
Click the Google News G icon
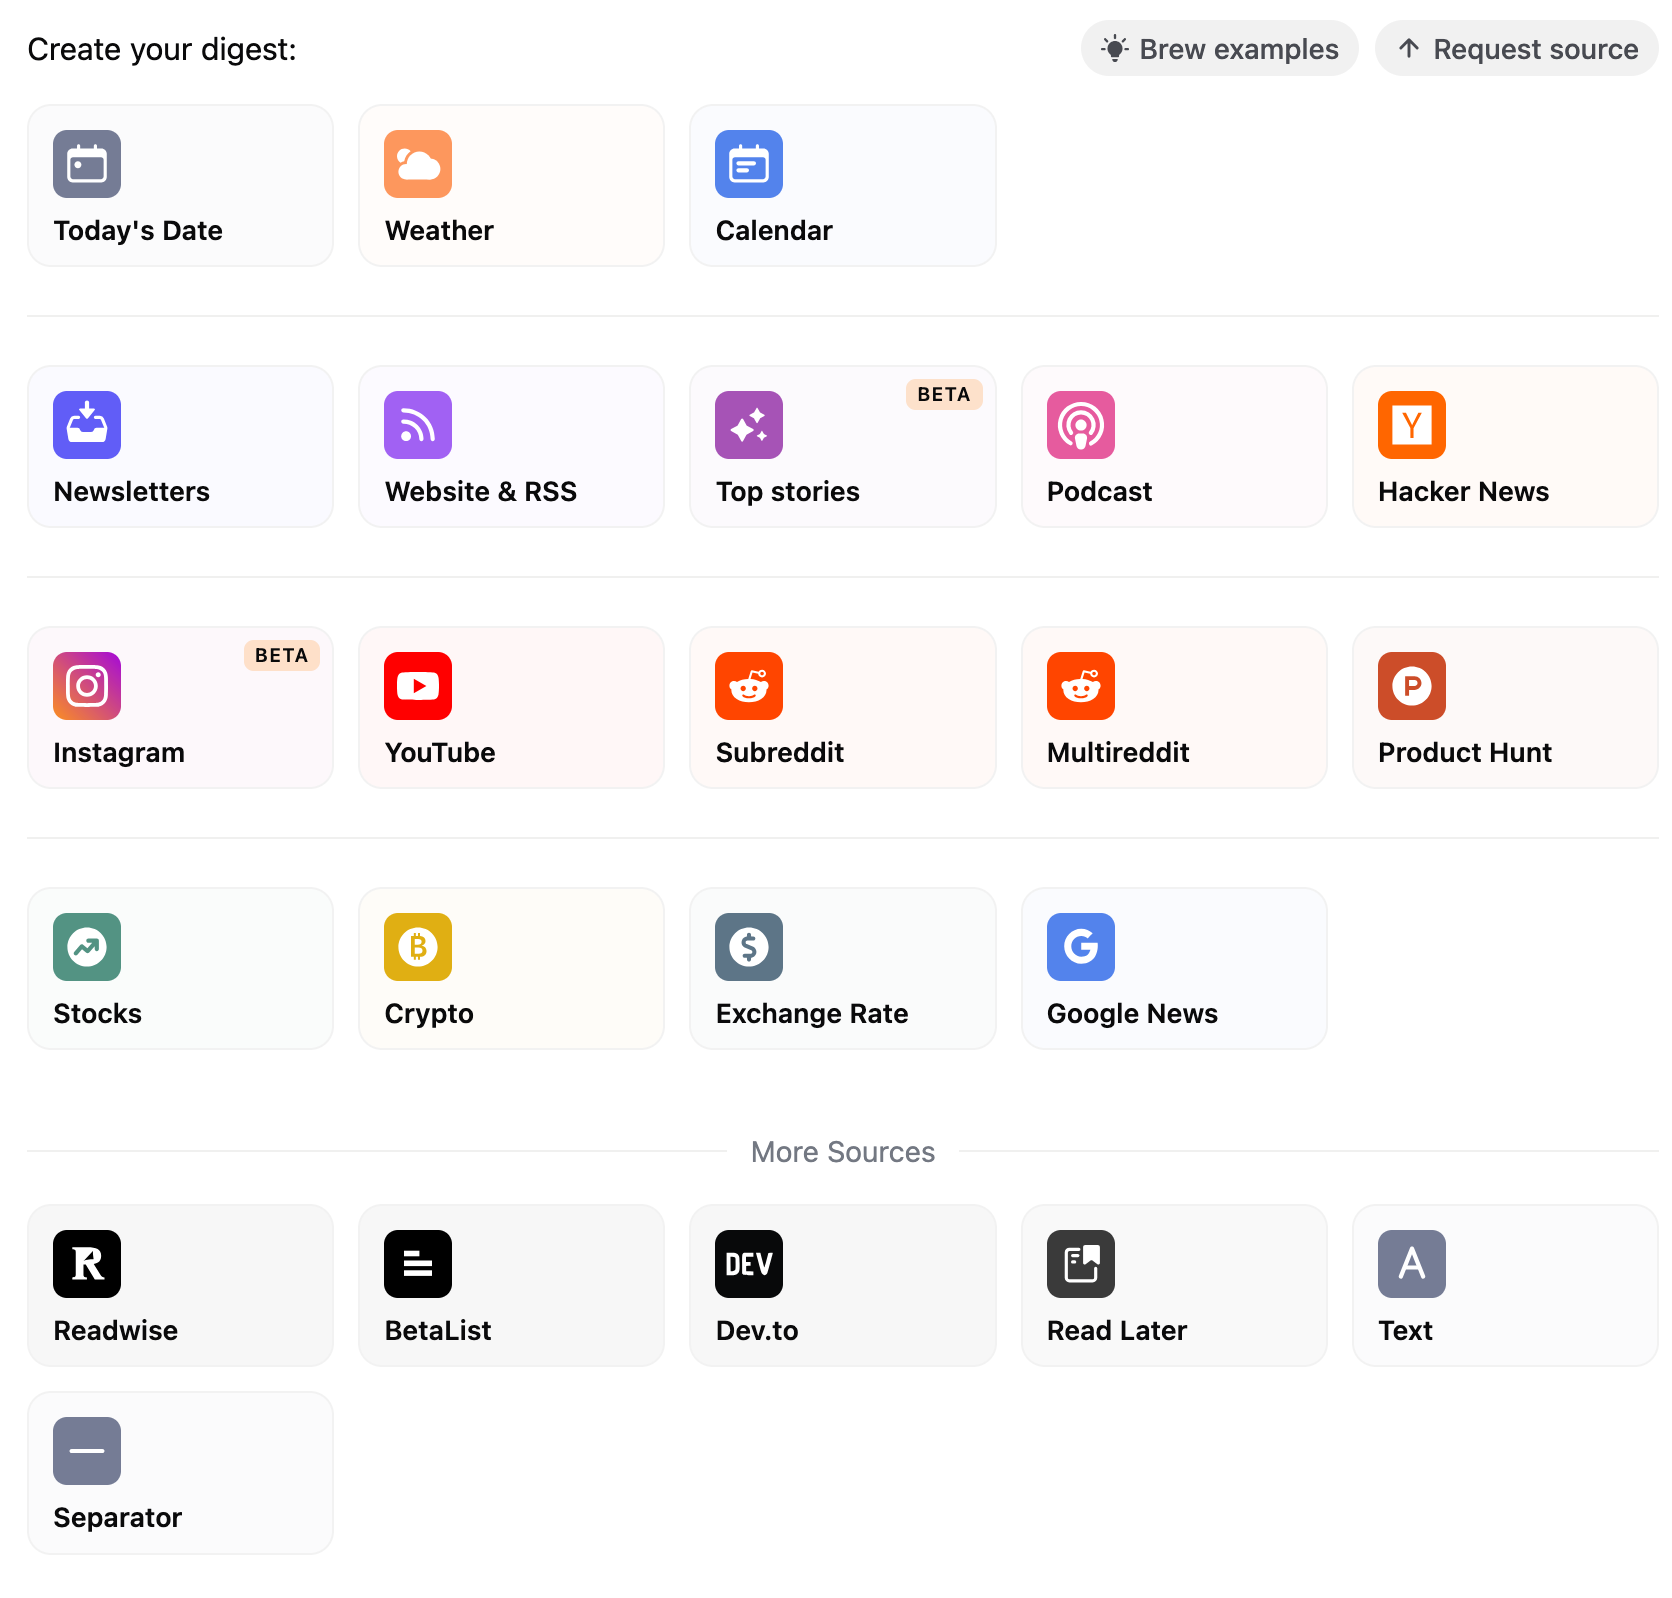[x=1081, y=947]
